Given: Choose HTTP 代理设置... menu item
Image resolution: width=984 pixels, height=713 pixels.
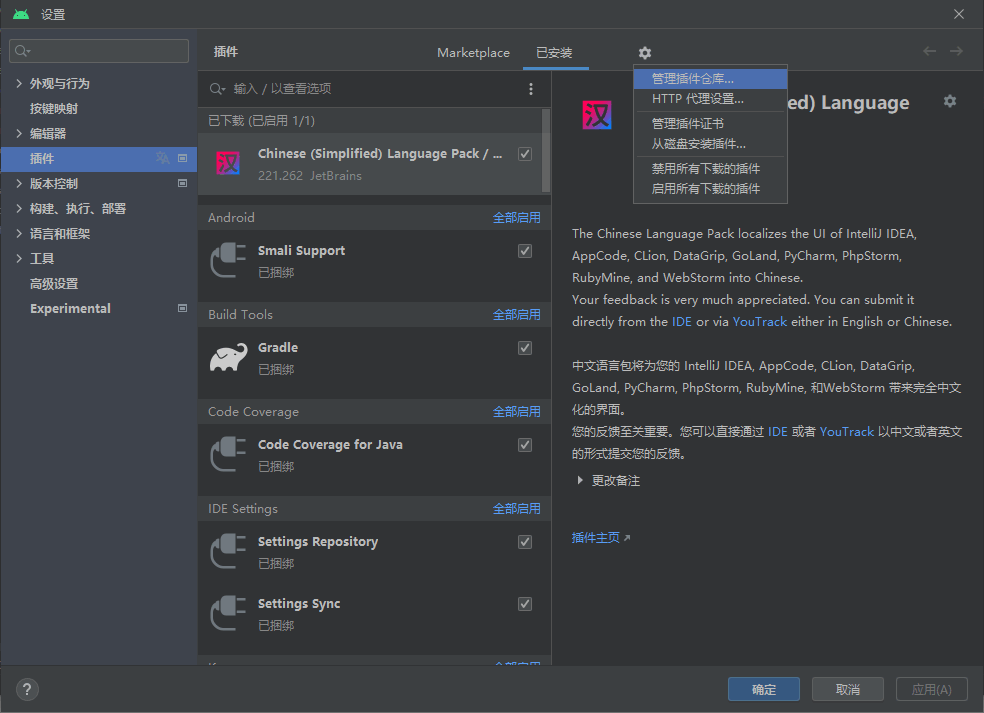Looking at the screenshot, I should point(710,99).
